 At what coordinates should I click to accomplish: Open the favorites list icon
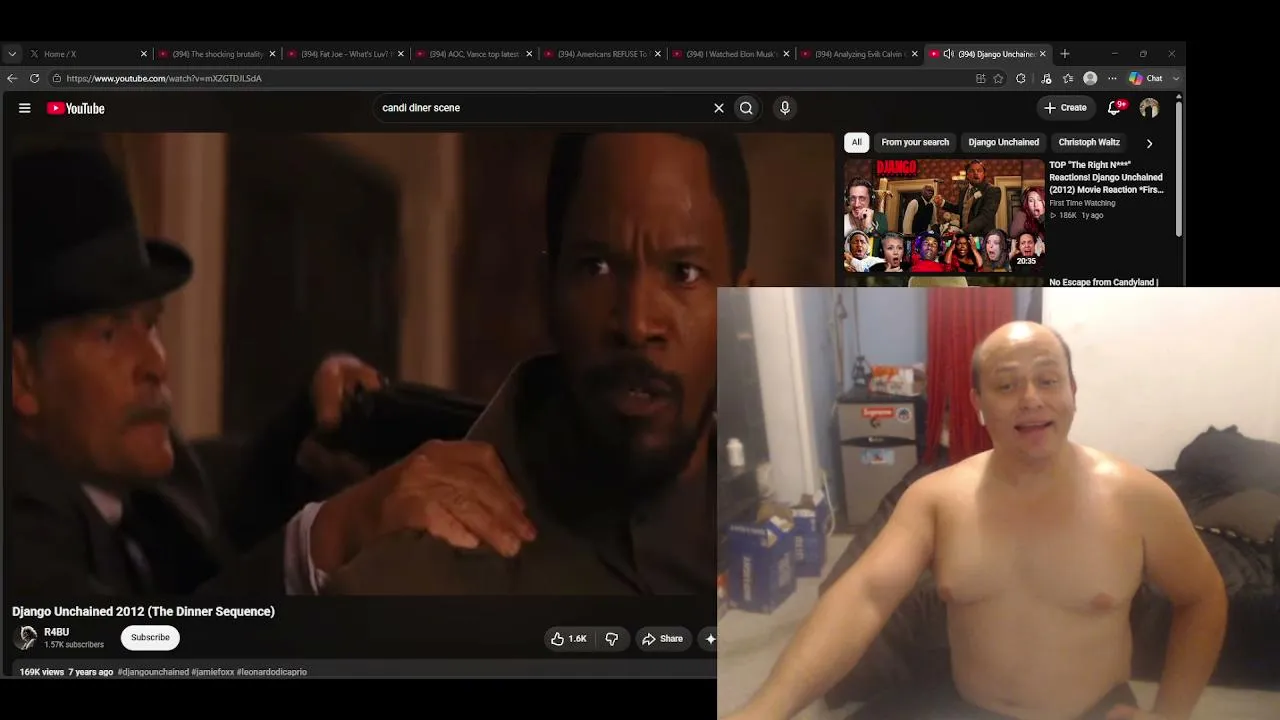point(1068,78)
